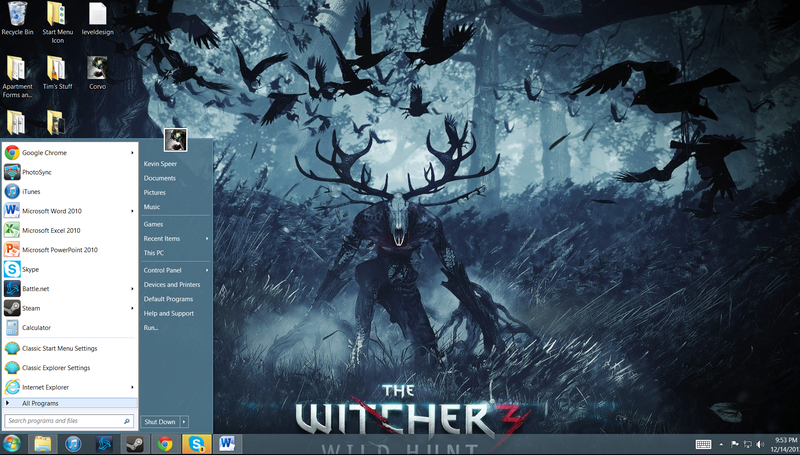Select the leveldesign file on desktop
Viewport: 800px width, 455px height.
point(97,18)
